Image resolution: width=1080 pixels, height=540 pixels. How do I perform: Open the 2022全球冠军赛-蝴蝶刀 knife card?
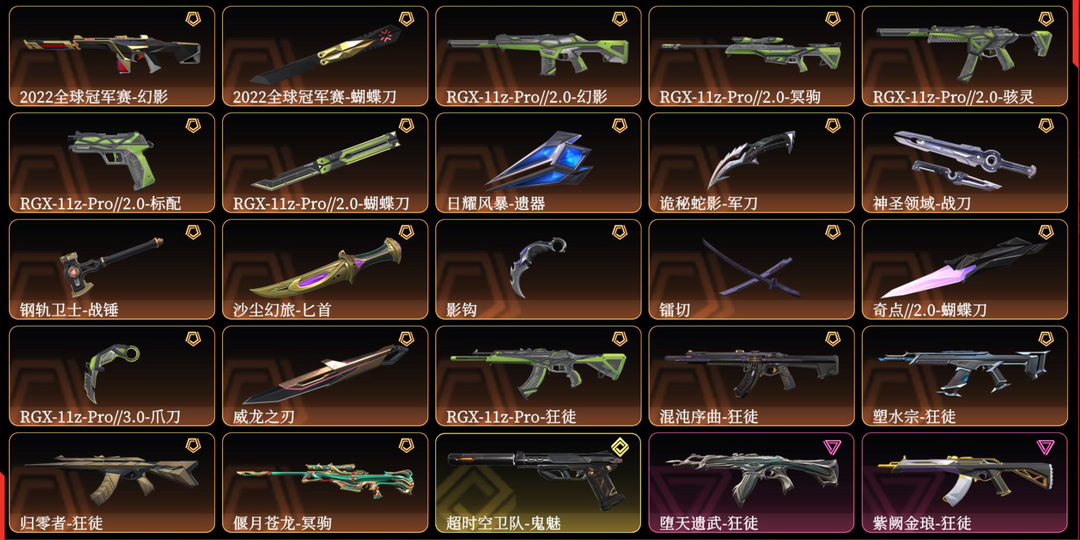(x=325, y=56)
